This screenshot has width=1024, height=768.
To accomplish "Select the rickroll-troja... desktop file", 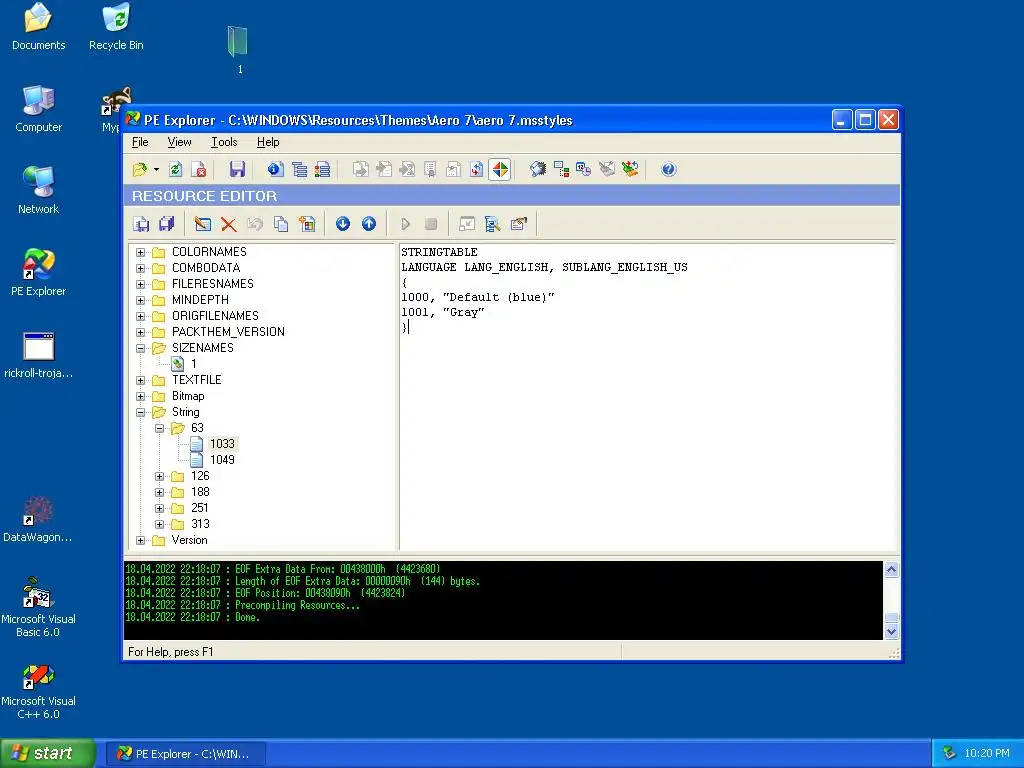I will point(39,355).
